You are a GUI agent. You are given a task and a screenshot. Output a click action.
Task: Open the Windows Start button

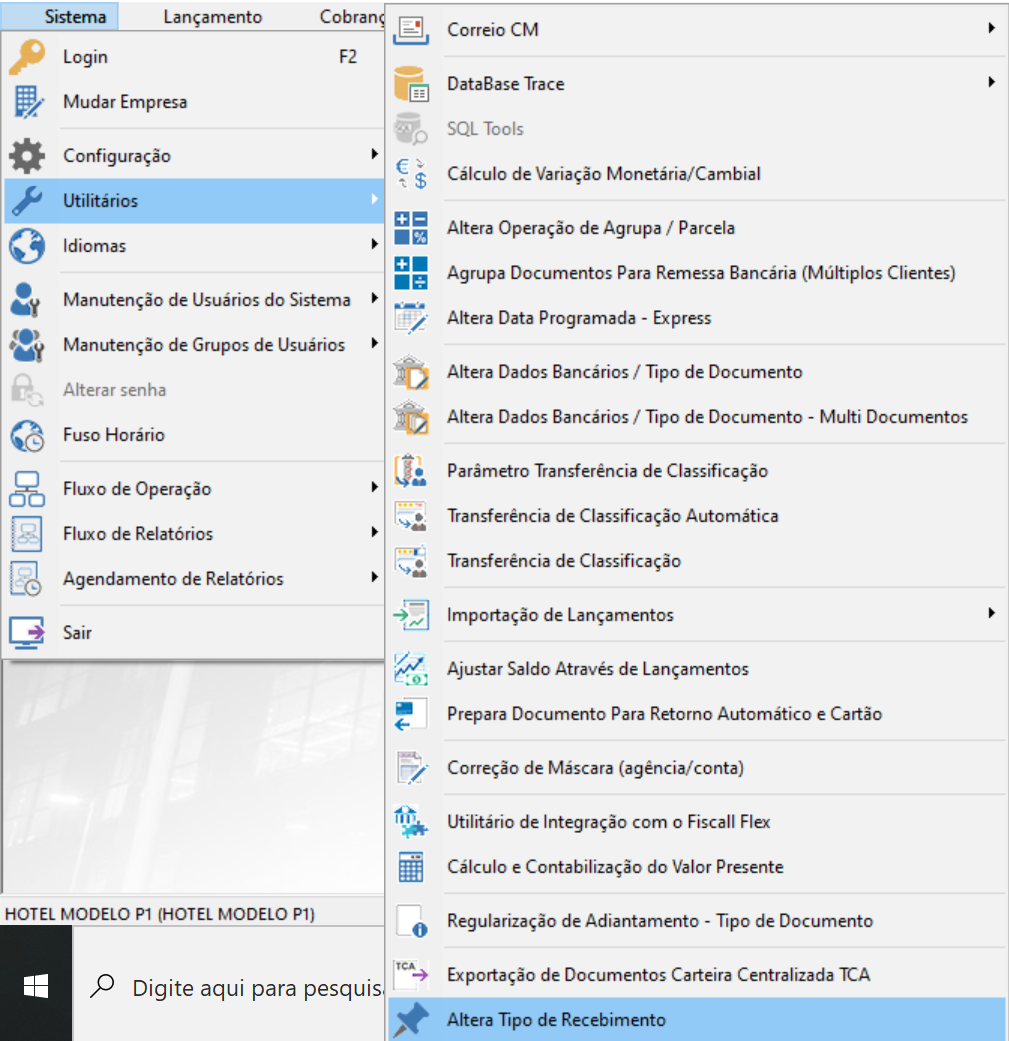click(x=36, y=986)
